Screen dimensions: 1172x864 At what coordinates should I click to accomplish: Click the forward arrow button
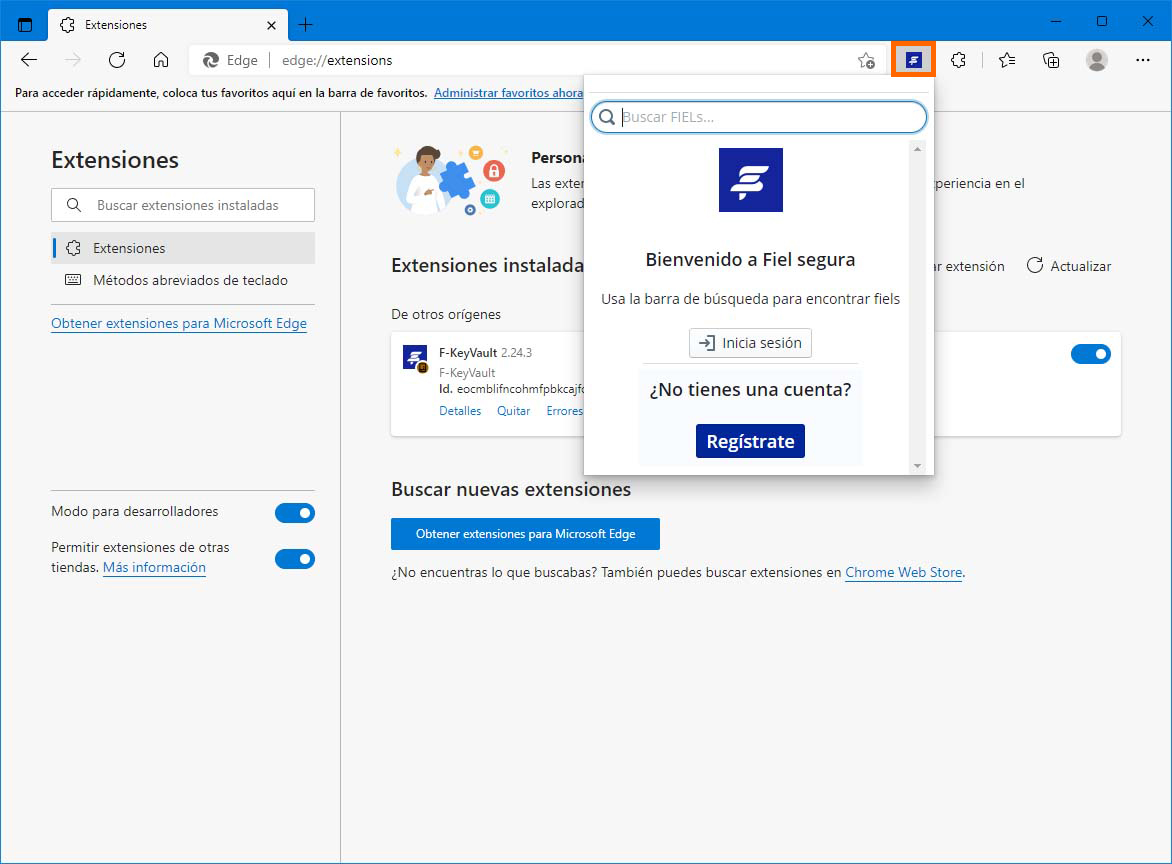point(73,60)
